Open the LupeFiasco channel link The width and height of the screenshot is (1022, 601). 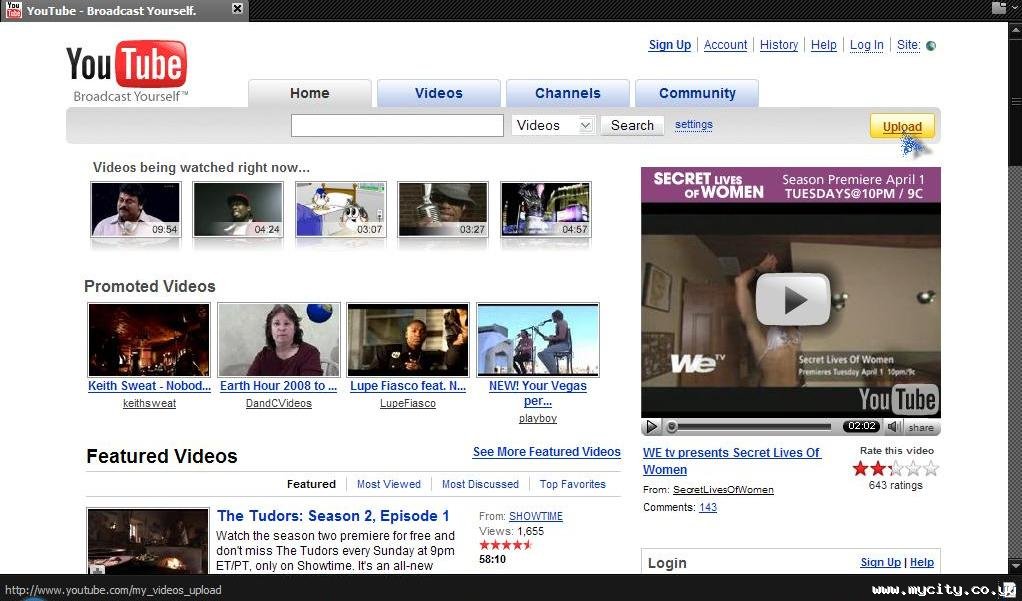pyautogui.click(x=408, y=403)
